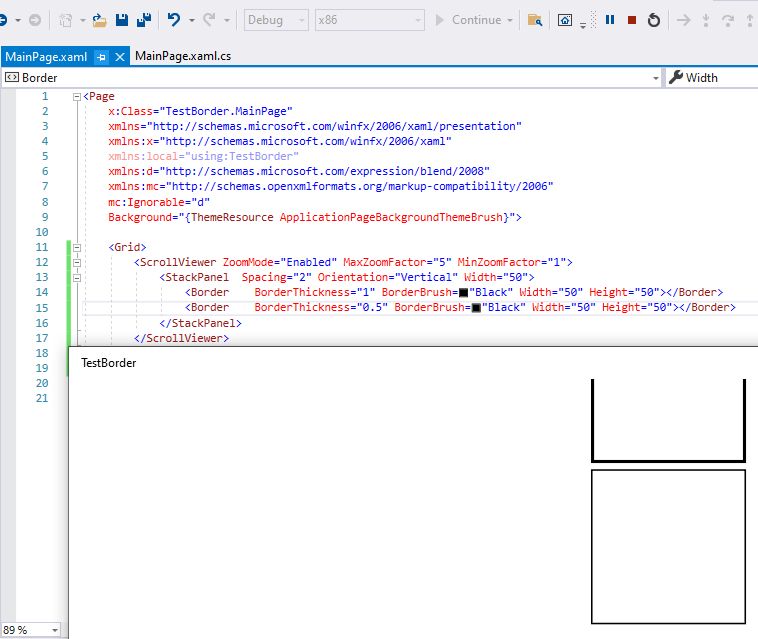Image resolution: width=758 pixels, height=639 pixels.
Task: Click MaxZoomFactor="5" on line 12
Action: (x=397, y=262)
